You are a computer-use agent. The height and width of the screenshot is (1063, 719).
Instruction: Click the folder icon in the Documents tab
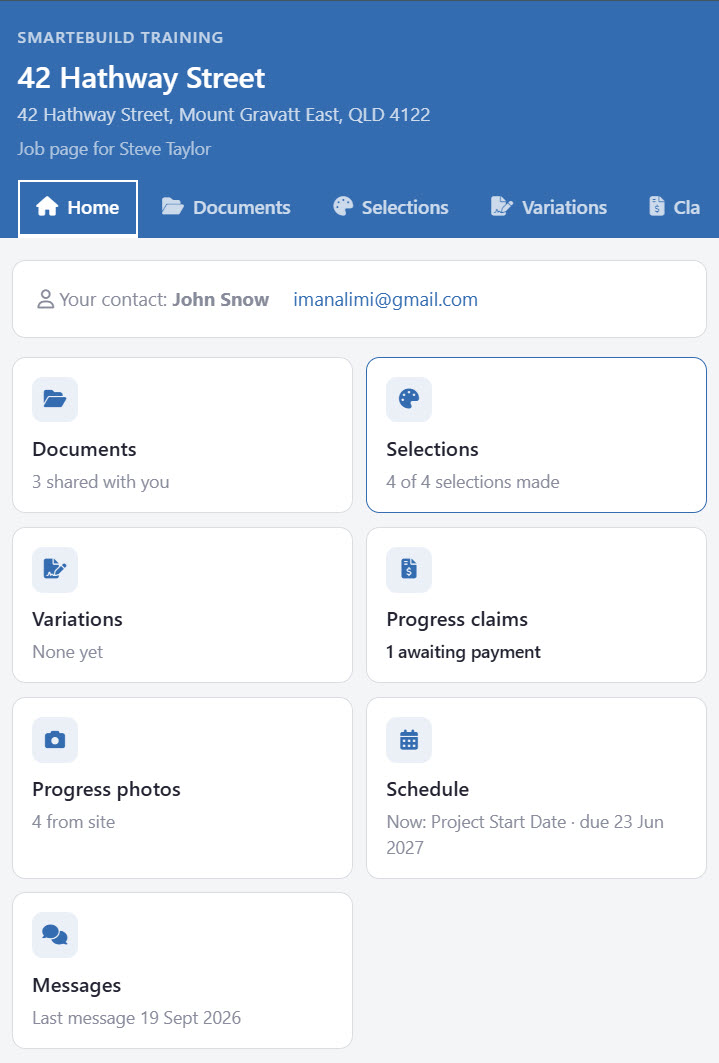[x=172, y=207]
